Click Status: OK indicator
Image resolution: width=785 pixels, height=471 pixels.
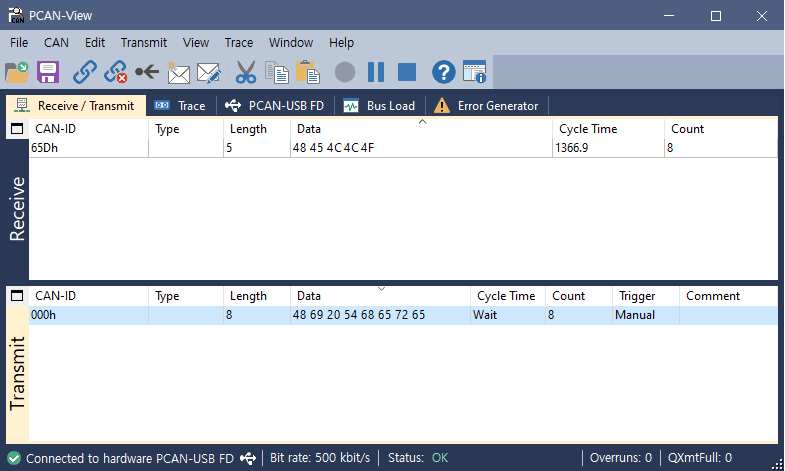(x=418, y=458)
